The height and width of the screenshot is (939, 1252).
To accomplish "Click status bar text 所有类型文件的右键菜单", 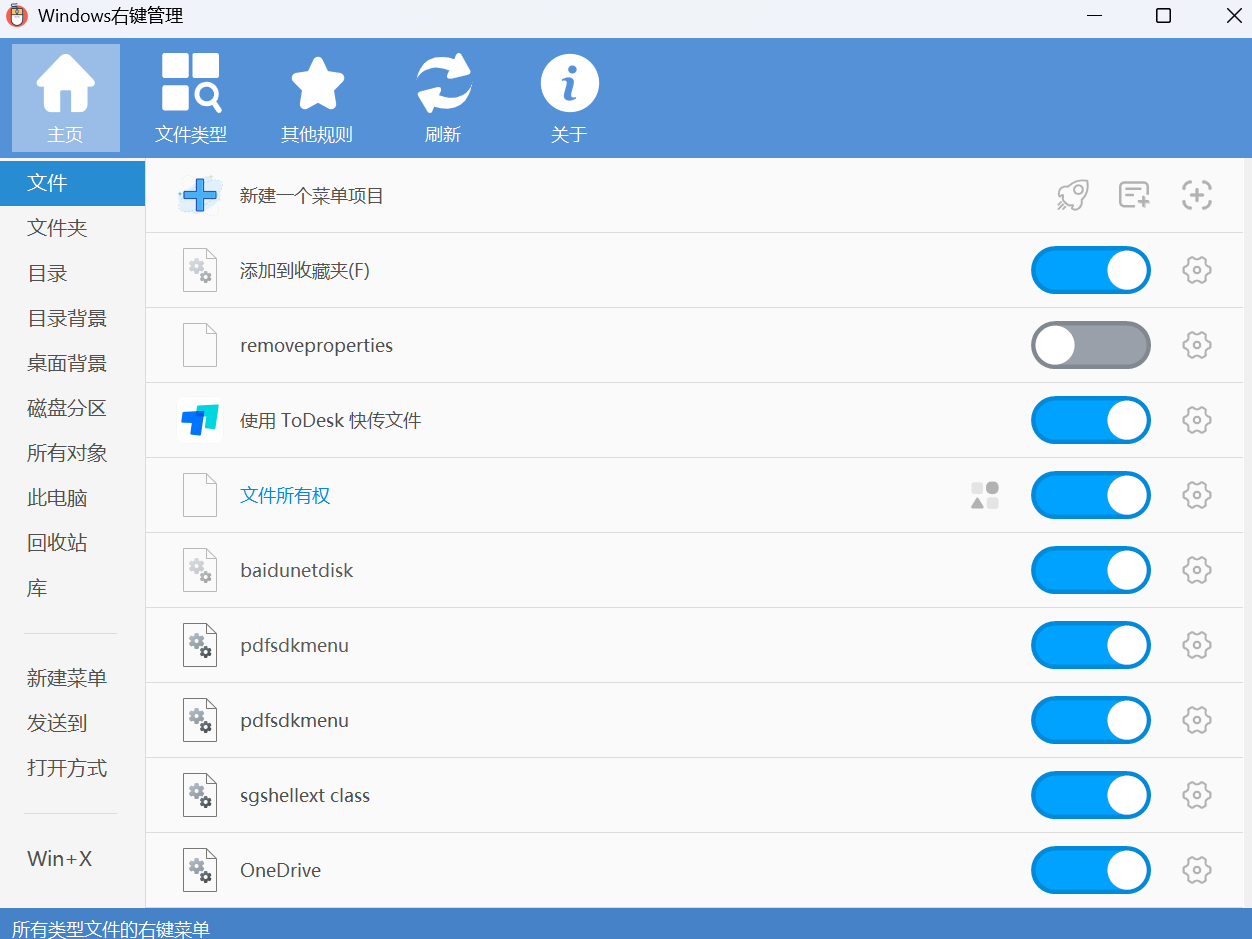I will (111, 929).
